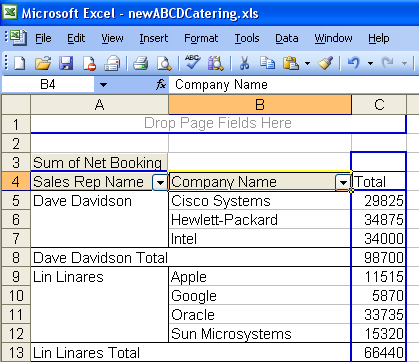The width and height of the screenshot is (419, 362).
Task: Open the Research binoculars icon
Action: (x=216, y=63)
